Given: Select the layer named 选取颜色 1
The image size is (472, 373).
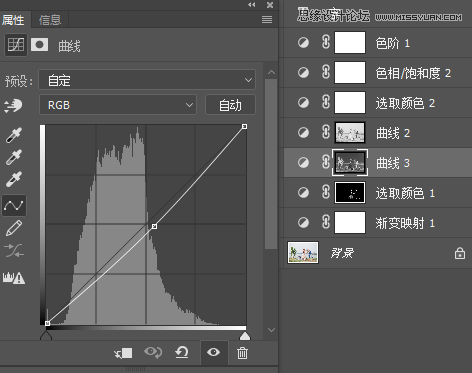Looking at the screenshot, I should point(405,193).
